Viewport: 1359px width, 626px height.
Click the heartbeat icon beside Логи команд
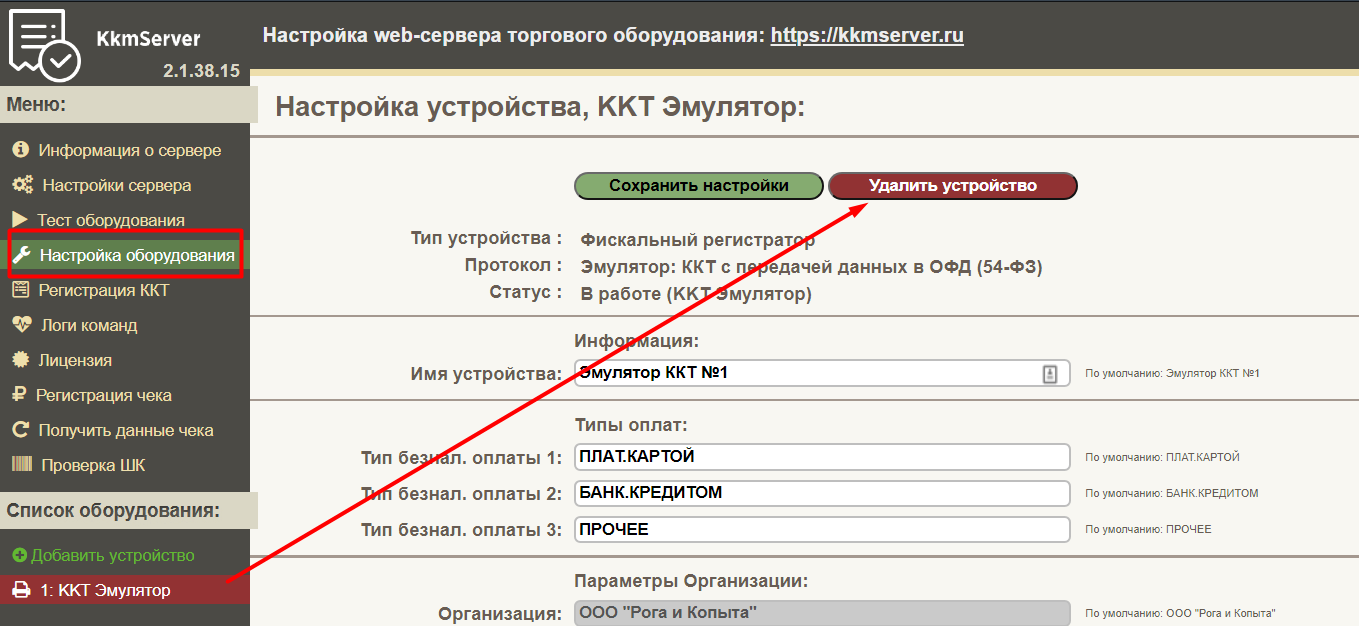(x=22, y=325)
